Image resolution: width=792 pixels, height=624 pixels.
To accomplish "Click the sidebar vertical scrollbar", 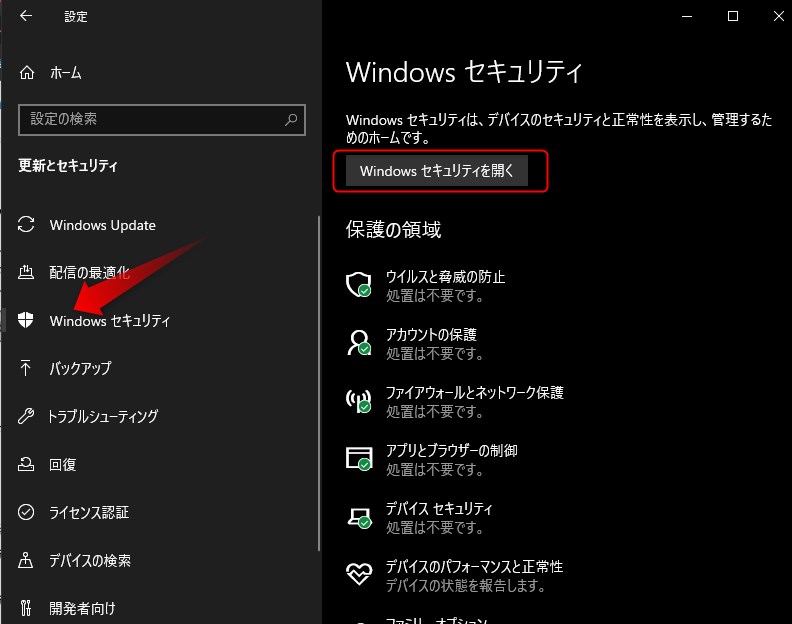I will pyautogui.click(x=319, y=383).
